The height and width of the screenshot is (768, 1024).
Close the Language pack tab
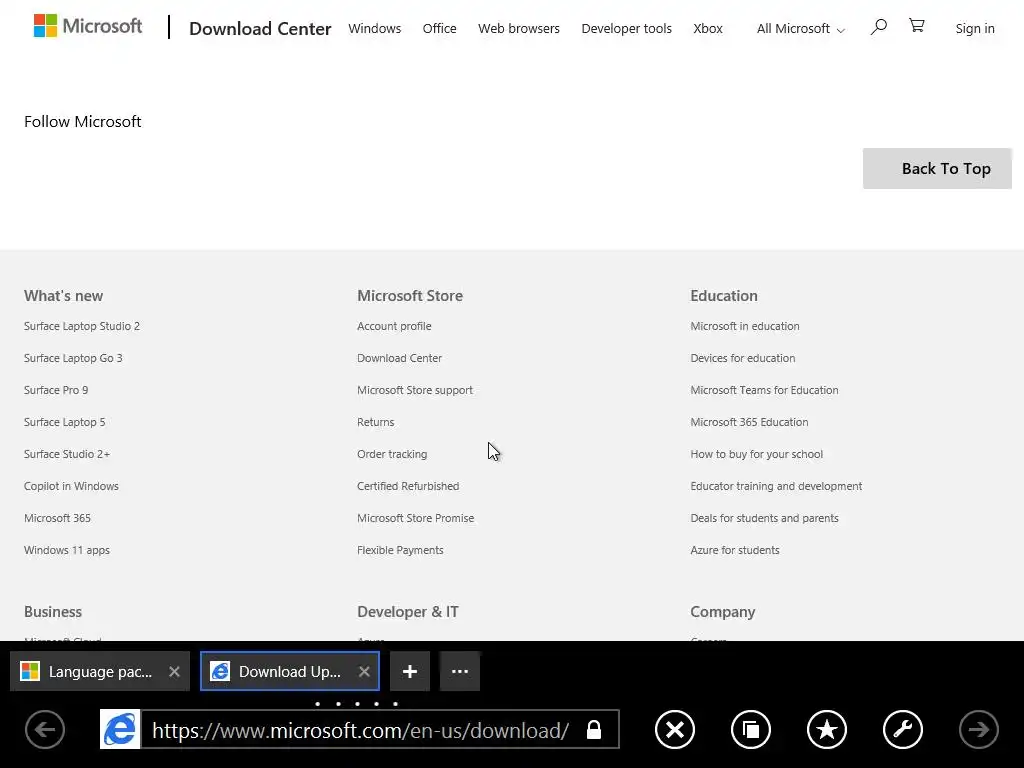(174, 671)
